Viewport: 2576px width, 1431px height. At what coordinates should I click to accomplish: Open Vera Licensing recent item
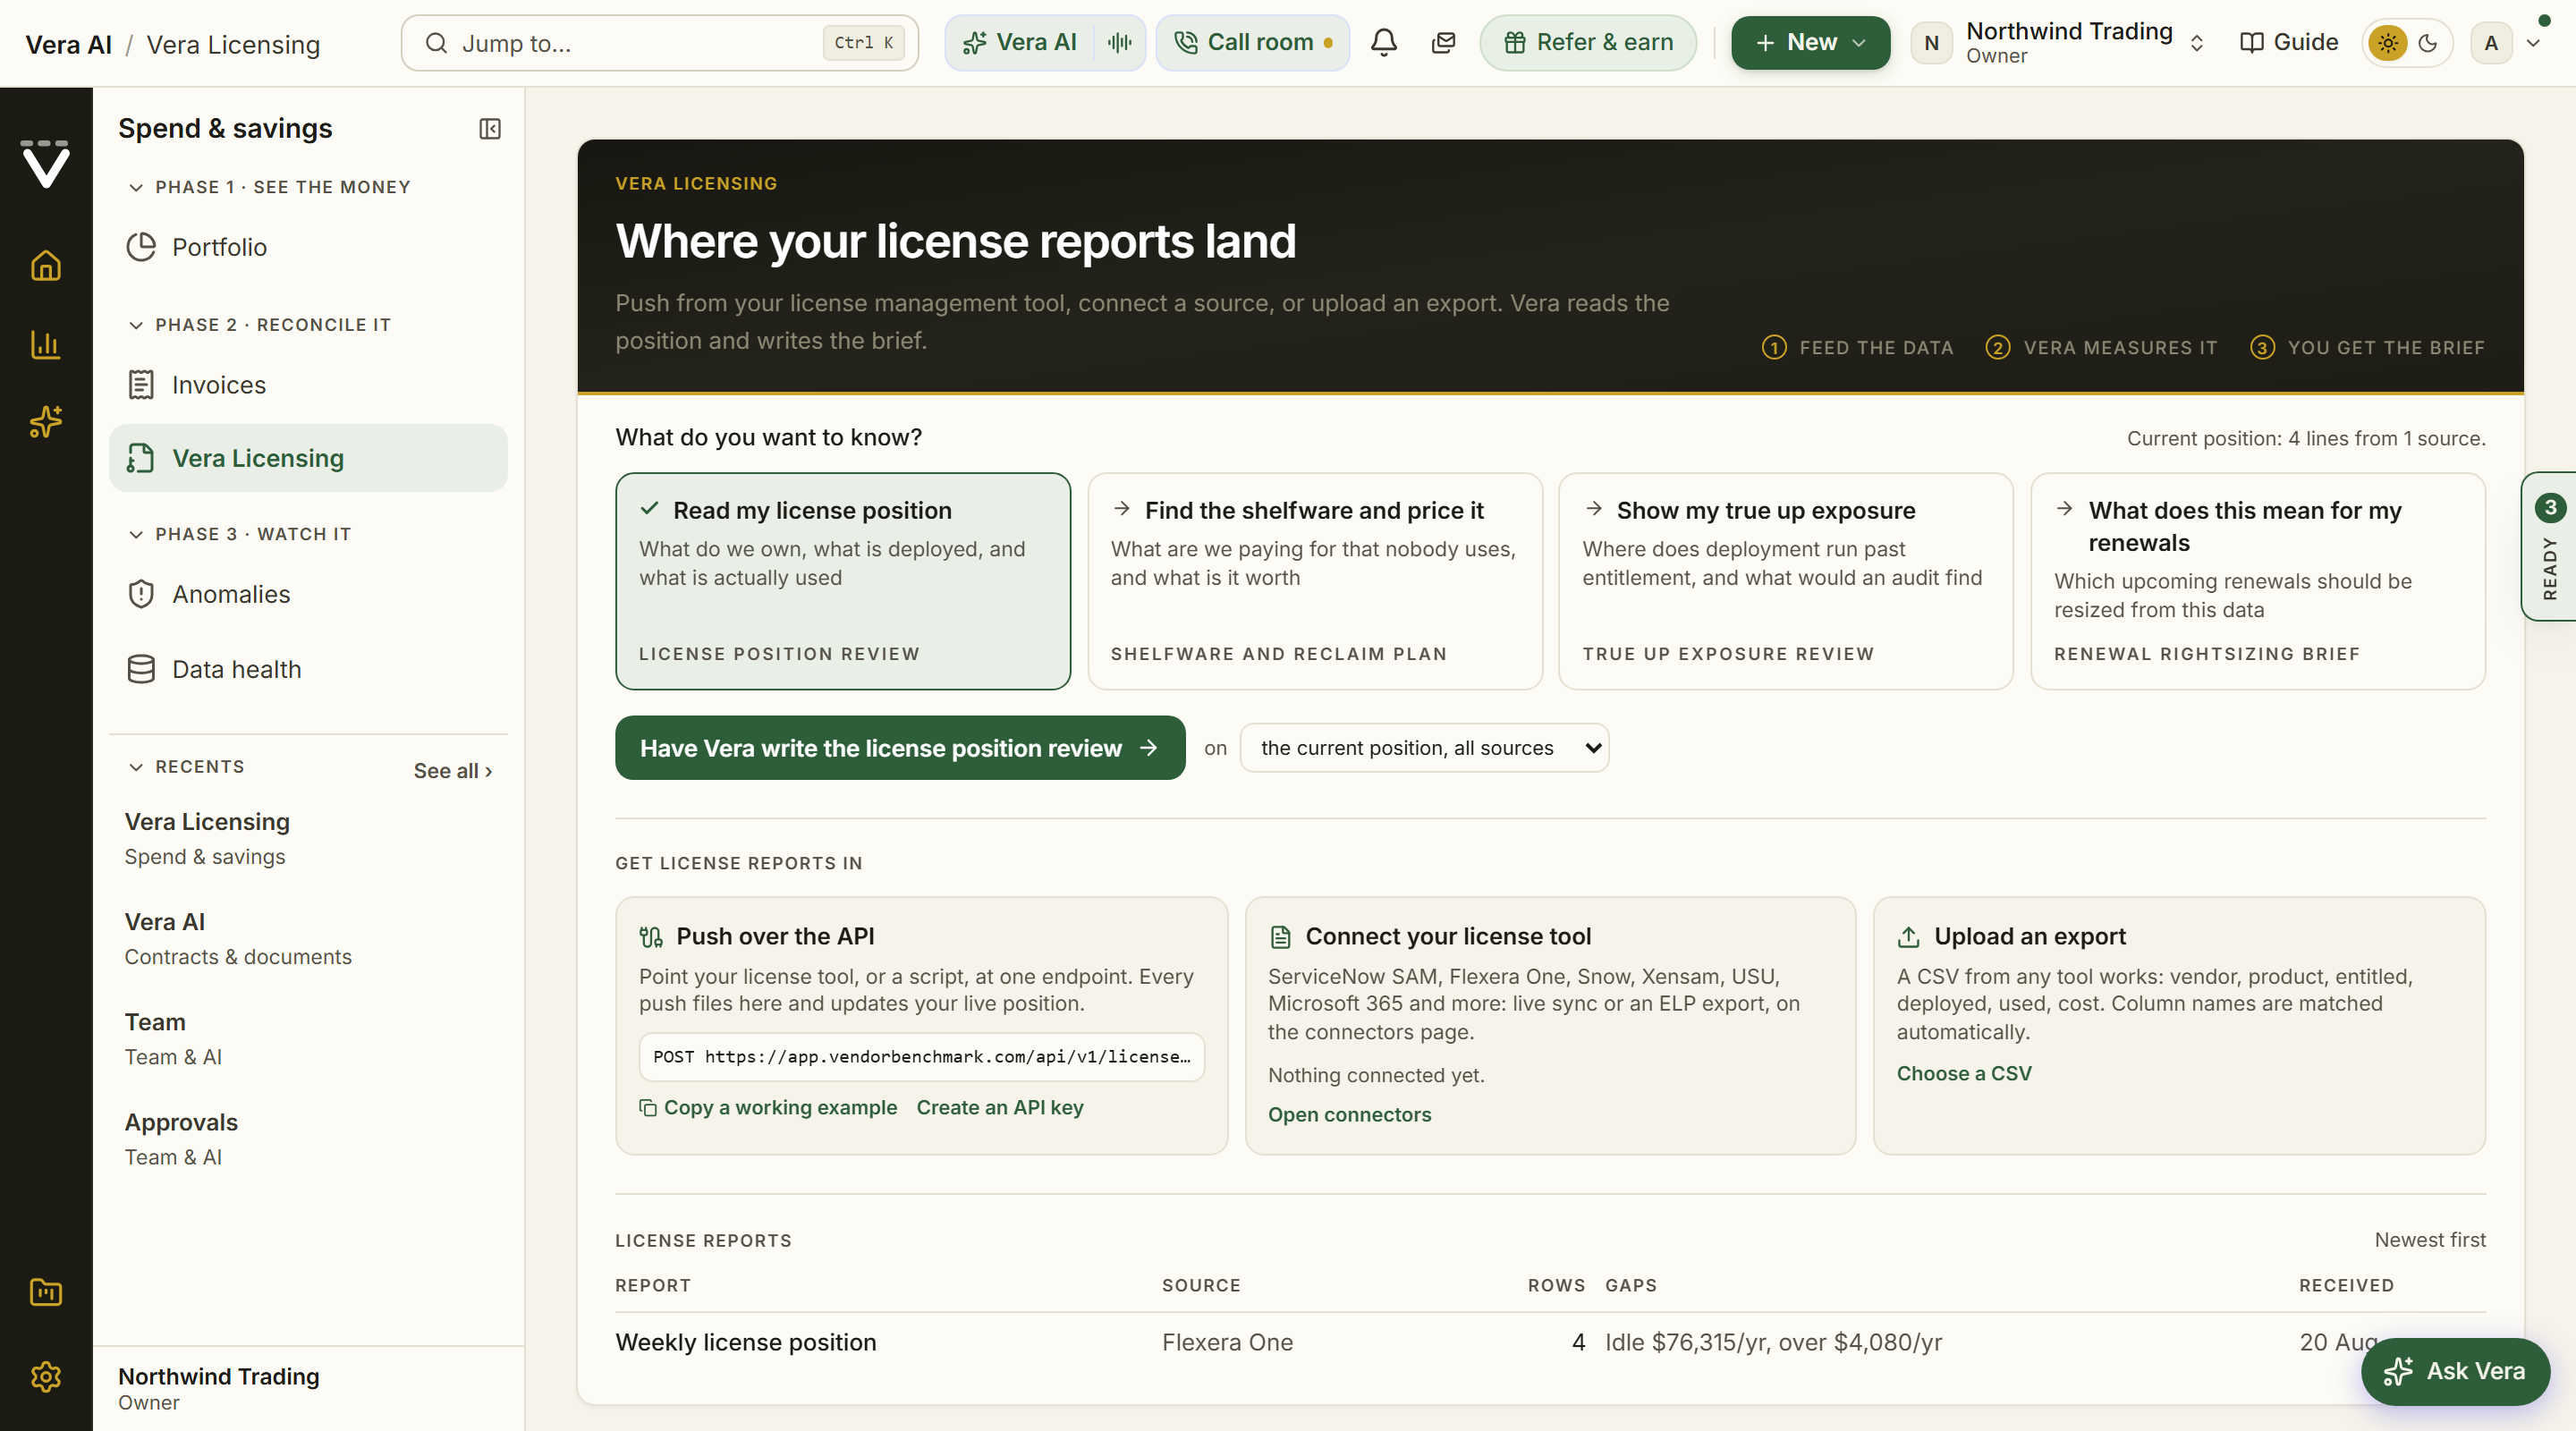(x=308, y=839)
